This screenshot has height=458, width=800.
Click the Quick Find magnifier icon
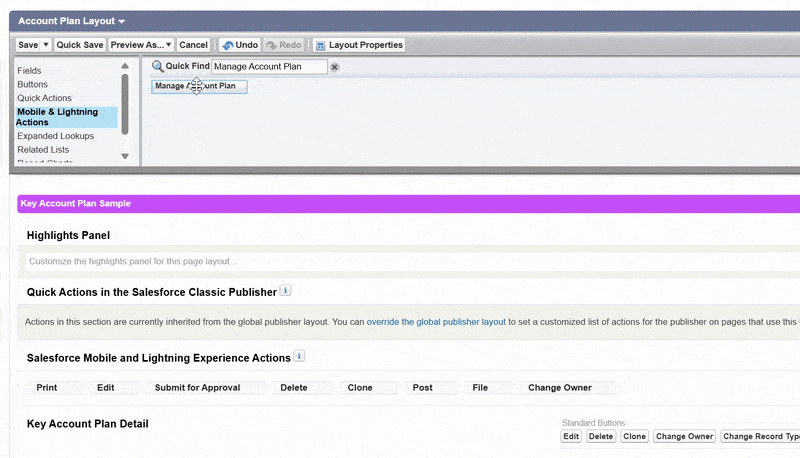click(x=158, y=66)
